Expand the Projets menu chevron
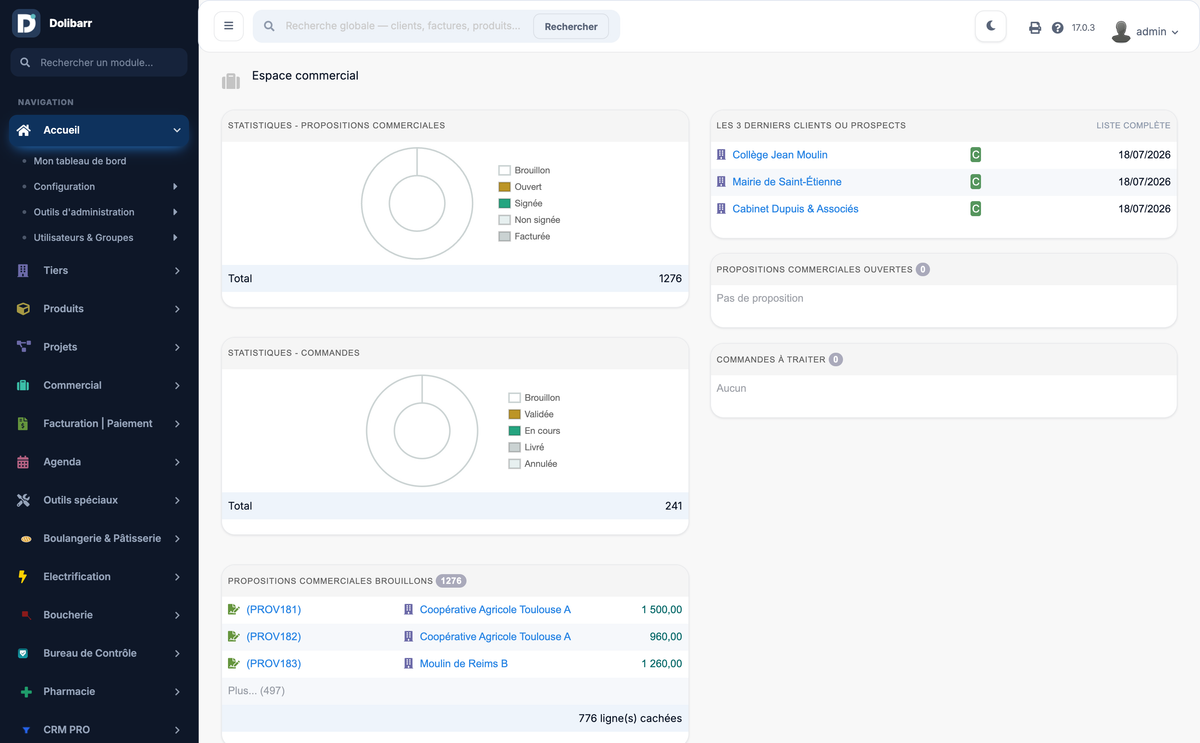The height and width of the screenshot is (743, 1200). click(x=177, y=347)
